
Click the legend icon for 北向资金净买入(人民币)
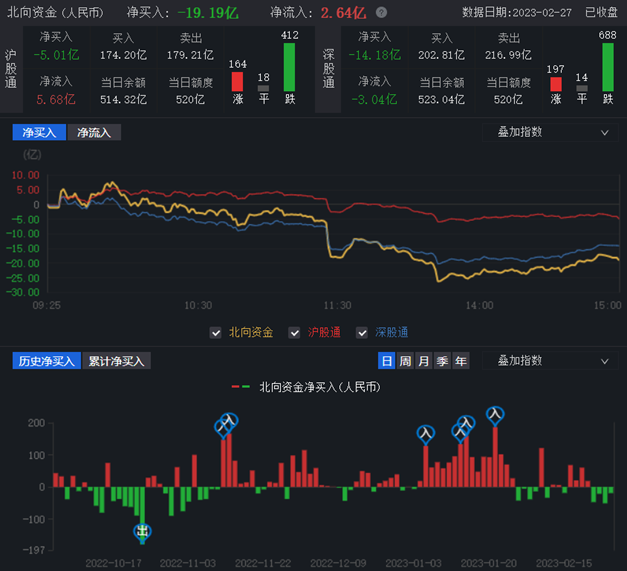(241, 386)
